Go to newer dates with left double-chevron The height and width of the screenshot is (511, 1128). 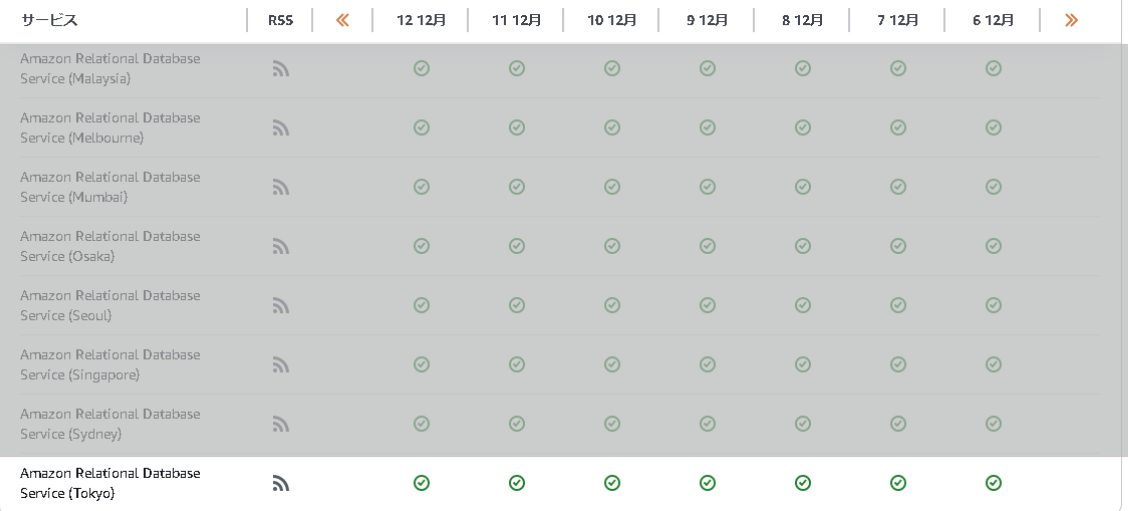click(x=342, y=20)
